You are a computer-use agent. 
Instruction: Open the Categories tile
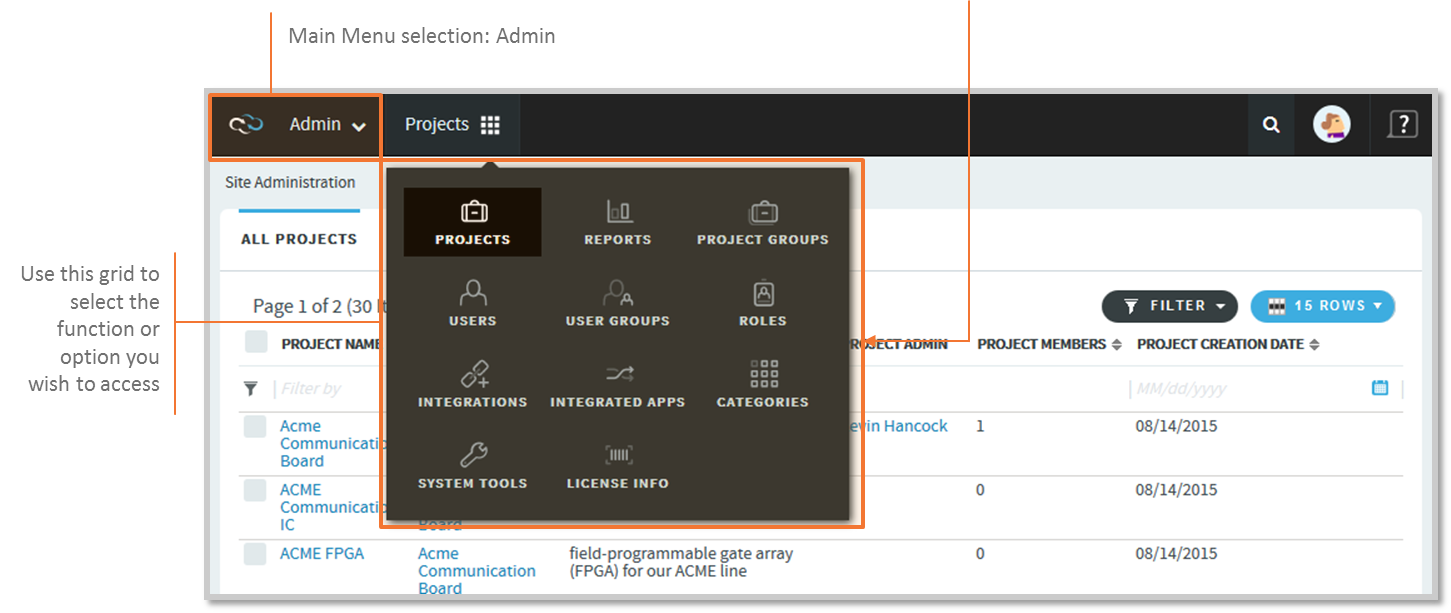point(763,384)
